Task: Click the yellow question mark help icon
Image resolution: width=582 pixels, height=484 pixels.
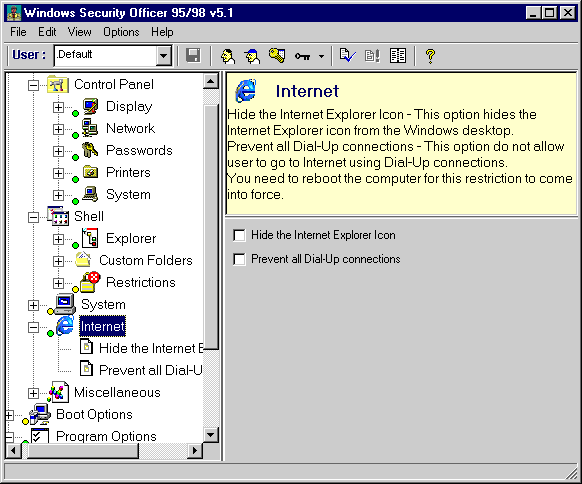Action: 430,56
